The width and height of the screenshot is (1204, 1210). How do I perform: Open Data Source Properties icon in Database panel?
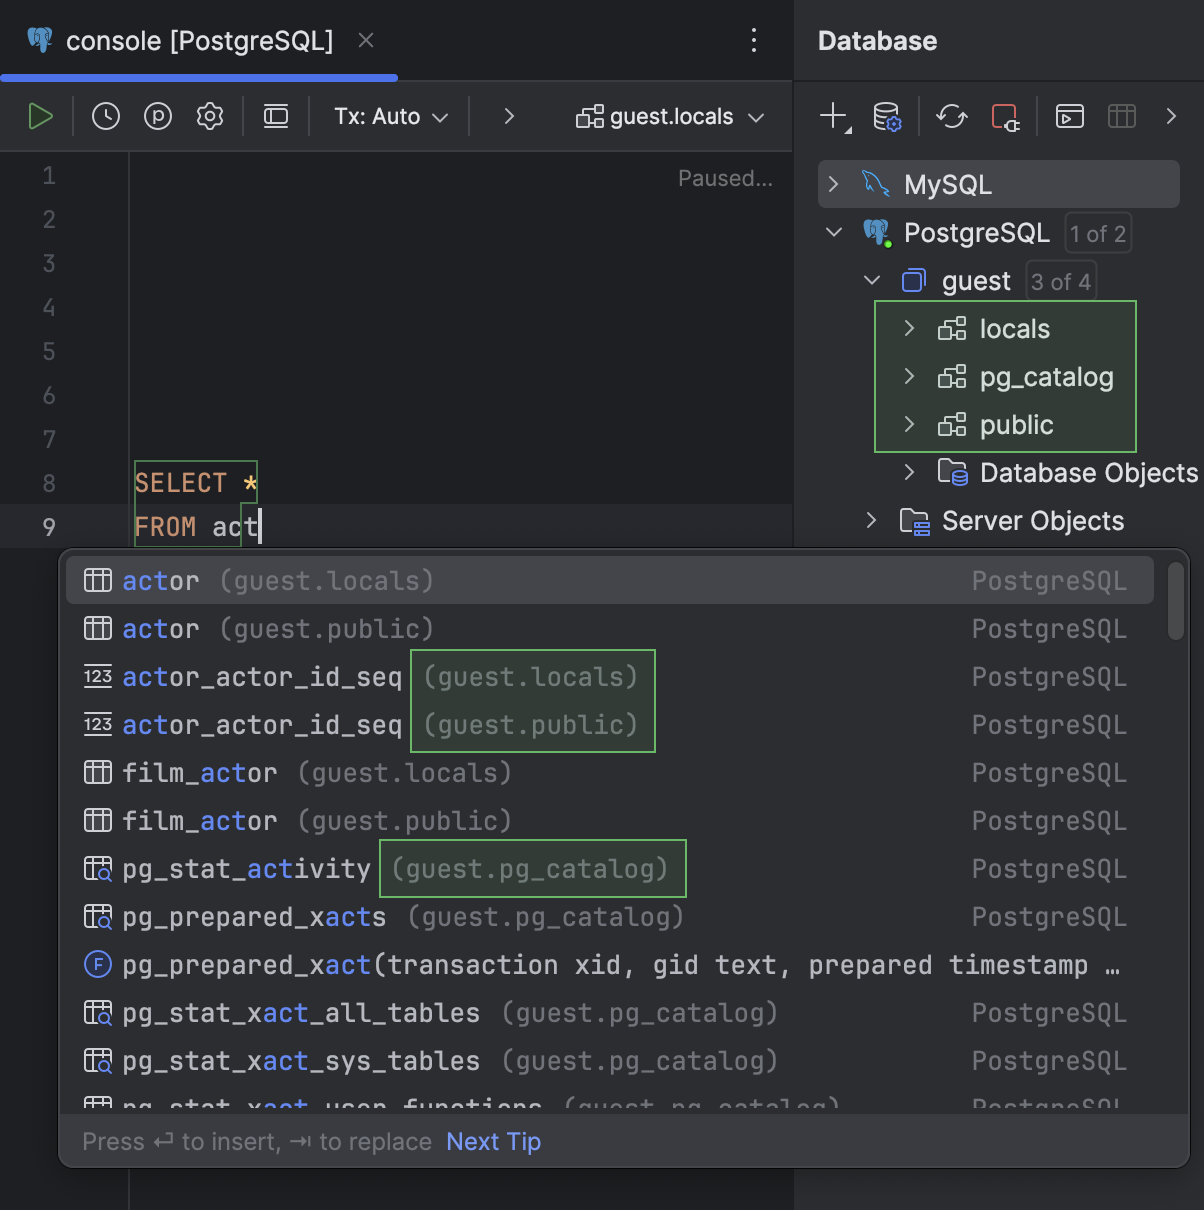[x=888, y=116]
